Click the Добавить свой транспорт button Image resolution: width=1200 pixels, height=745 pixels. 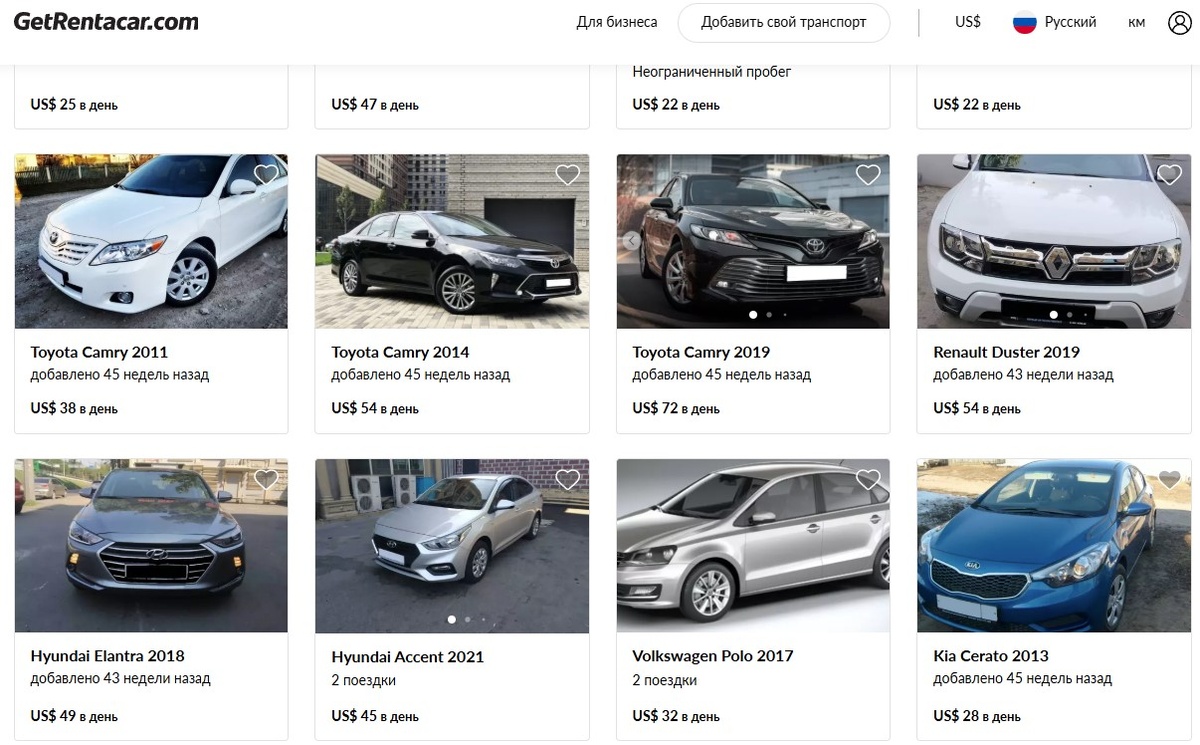(x=783, y=21)
